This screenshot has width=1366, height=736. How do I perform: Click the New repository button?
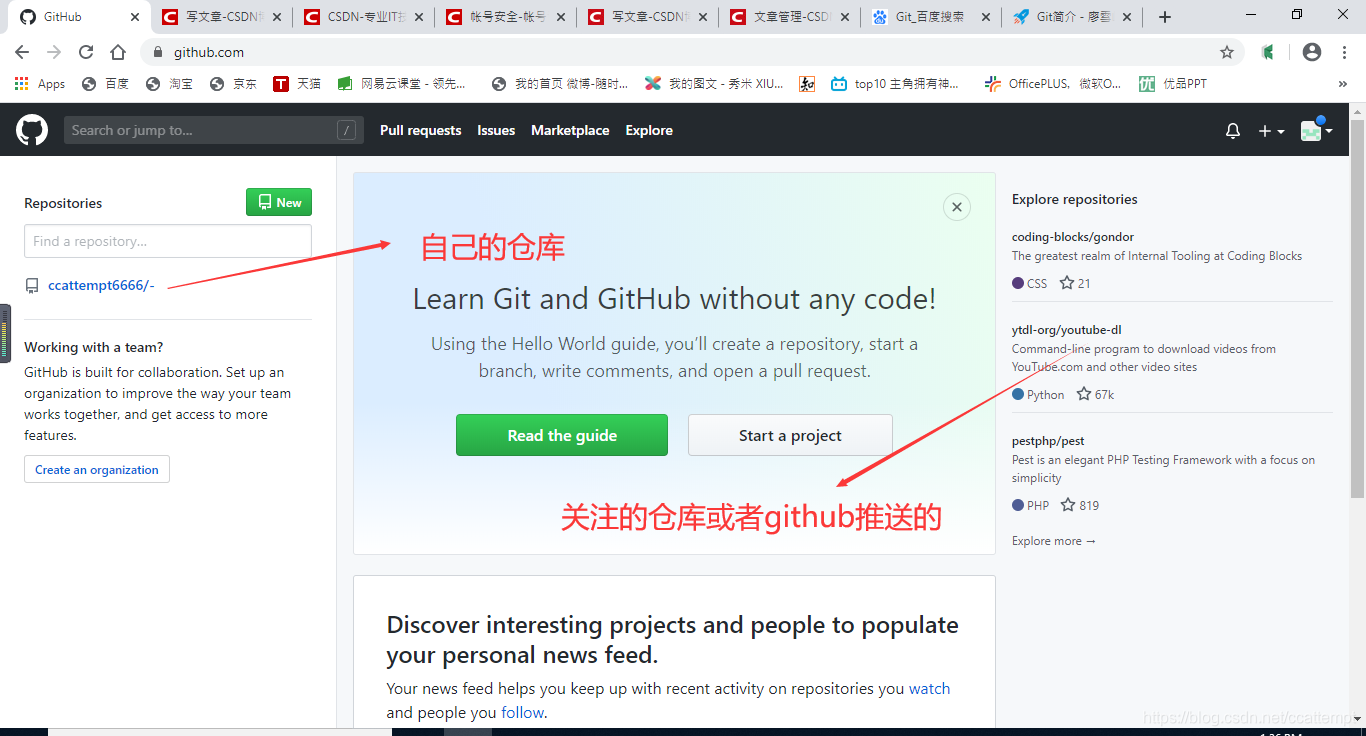tap(279, 202)
